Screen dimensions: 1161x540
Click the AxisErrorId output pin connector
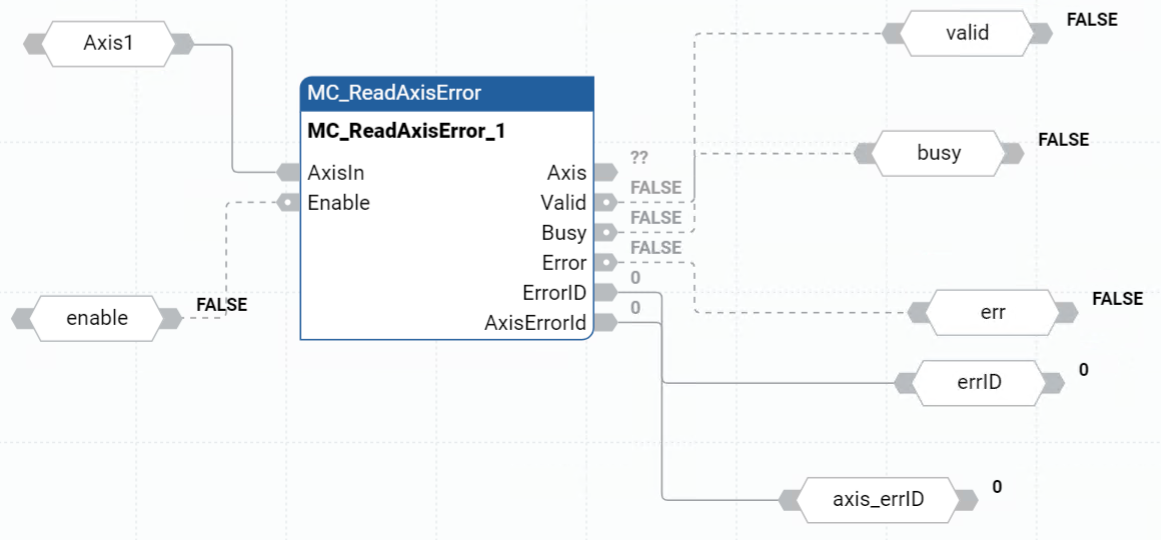click(x=606, y=322)
